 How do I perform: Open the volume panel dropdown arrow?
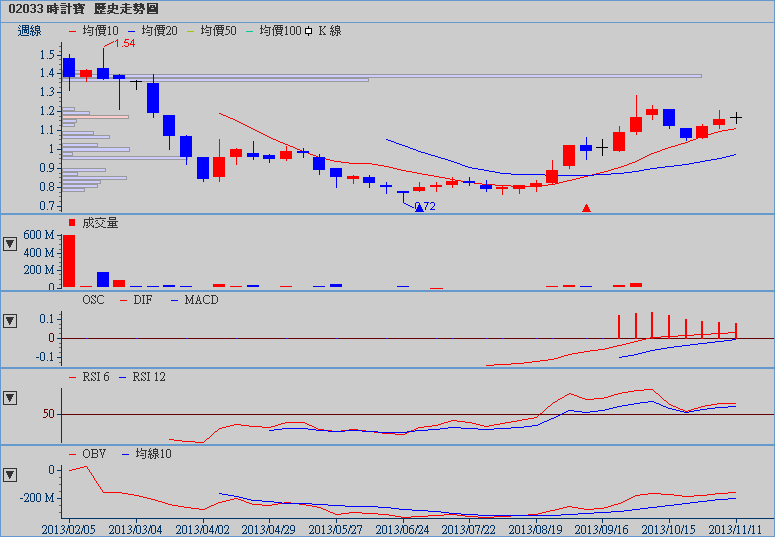pos(10,243)
